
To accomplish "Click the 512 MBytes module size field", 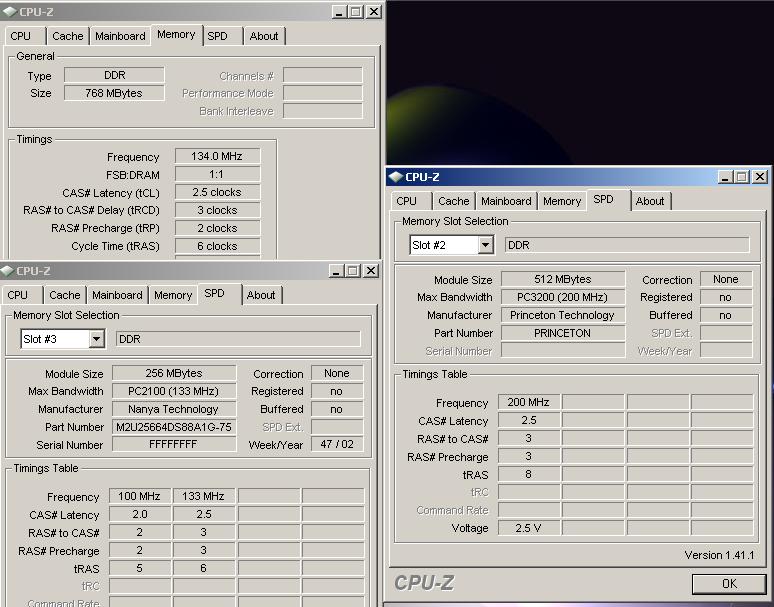I will click(563, 279).
